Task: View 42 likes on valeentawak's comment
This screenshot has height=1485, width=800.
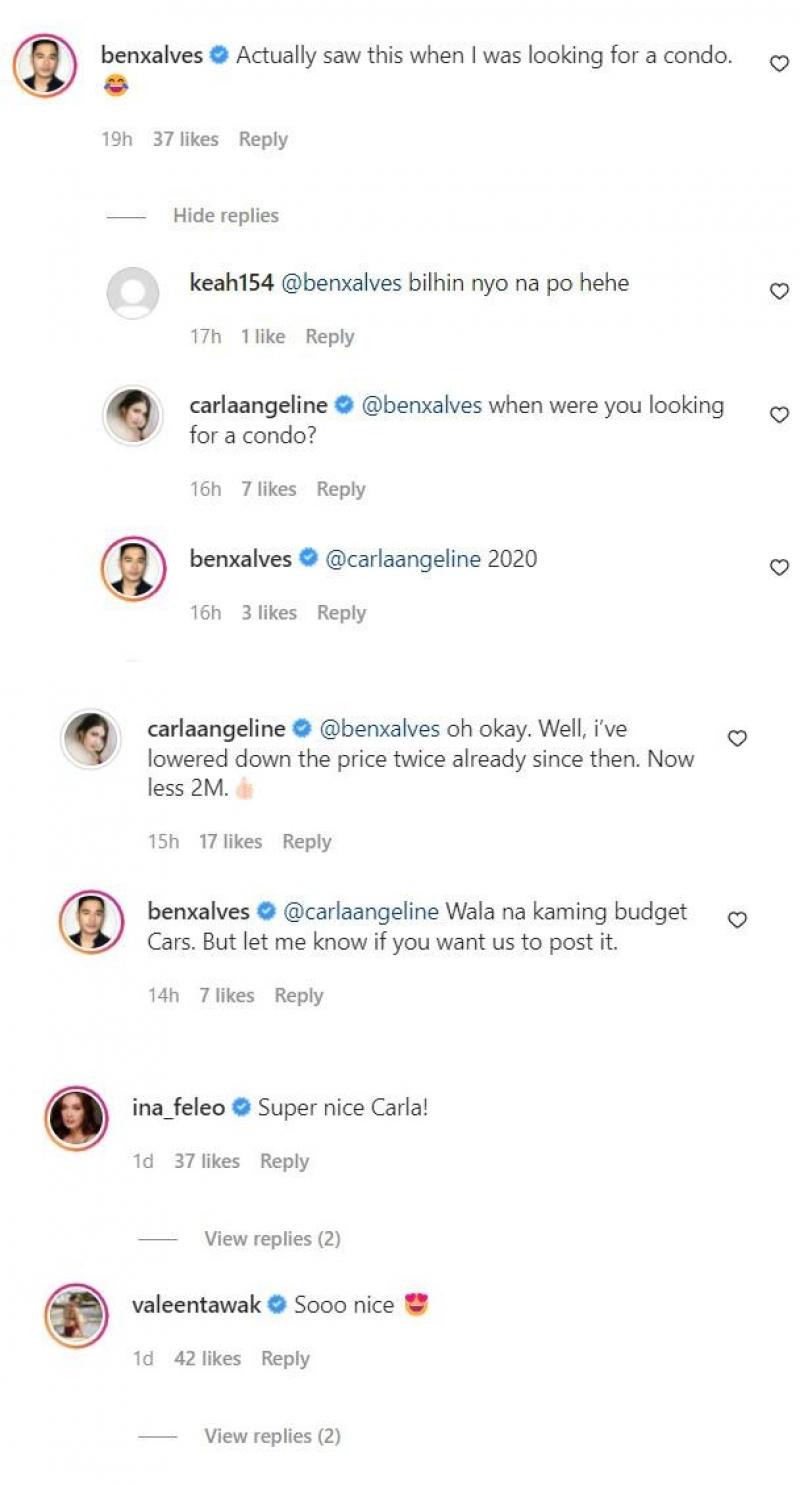Action: coord(207,1359)
